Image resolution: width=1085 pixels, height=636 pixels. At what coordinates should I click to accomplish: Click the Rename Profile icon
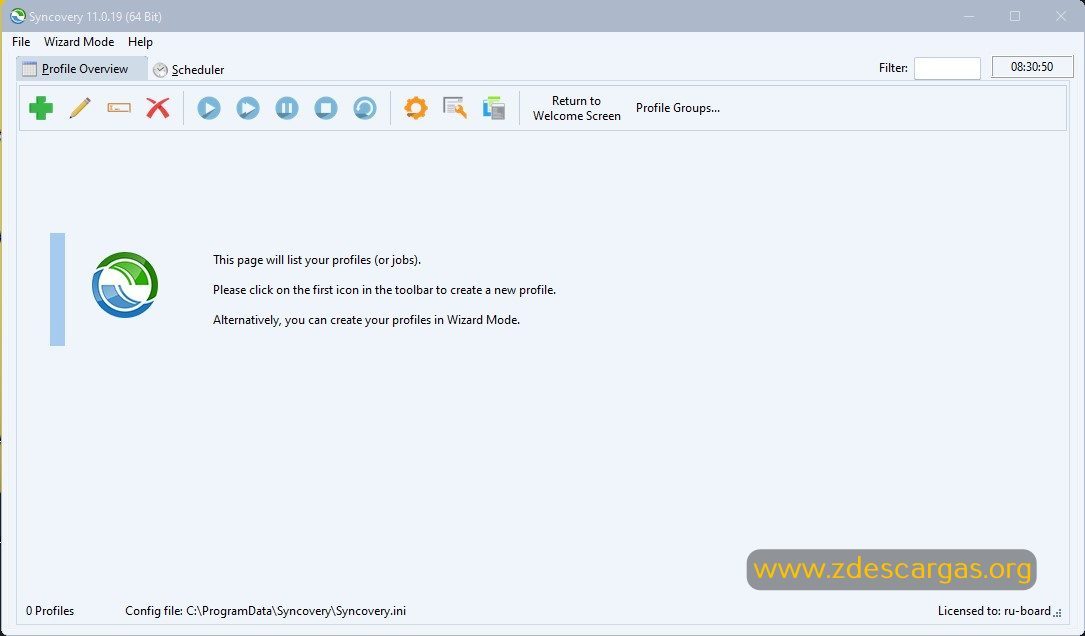(119, 108)
